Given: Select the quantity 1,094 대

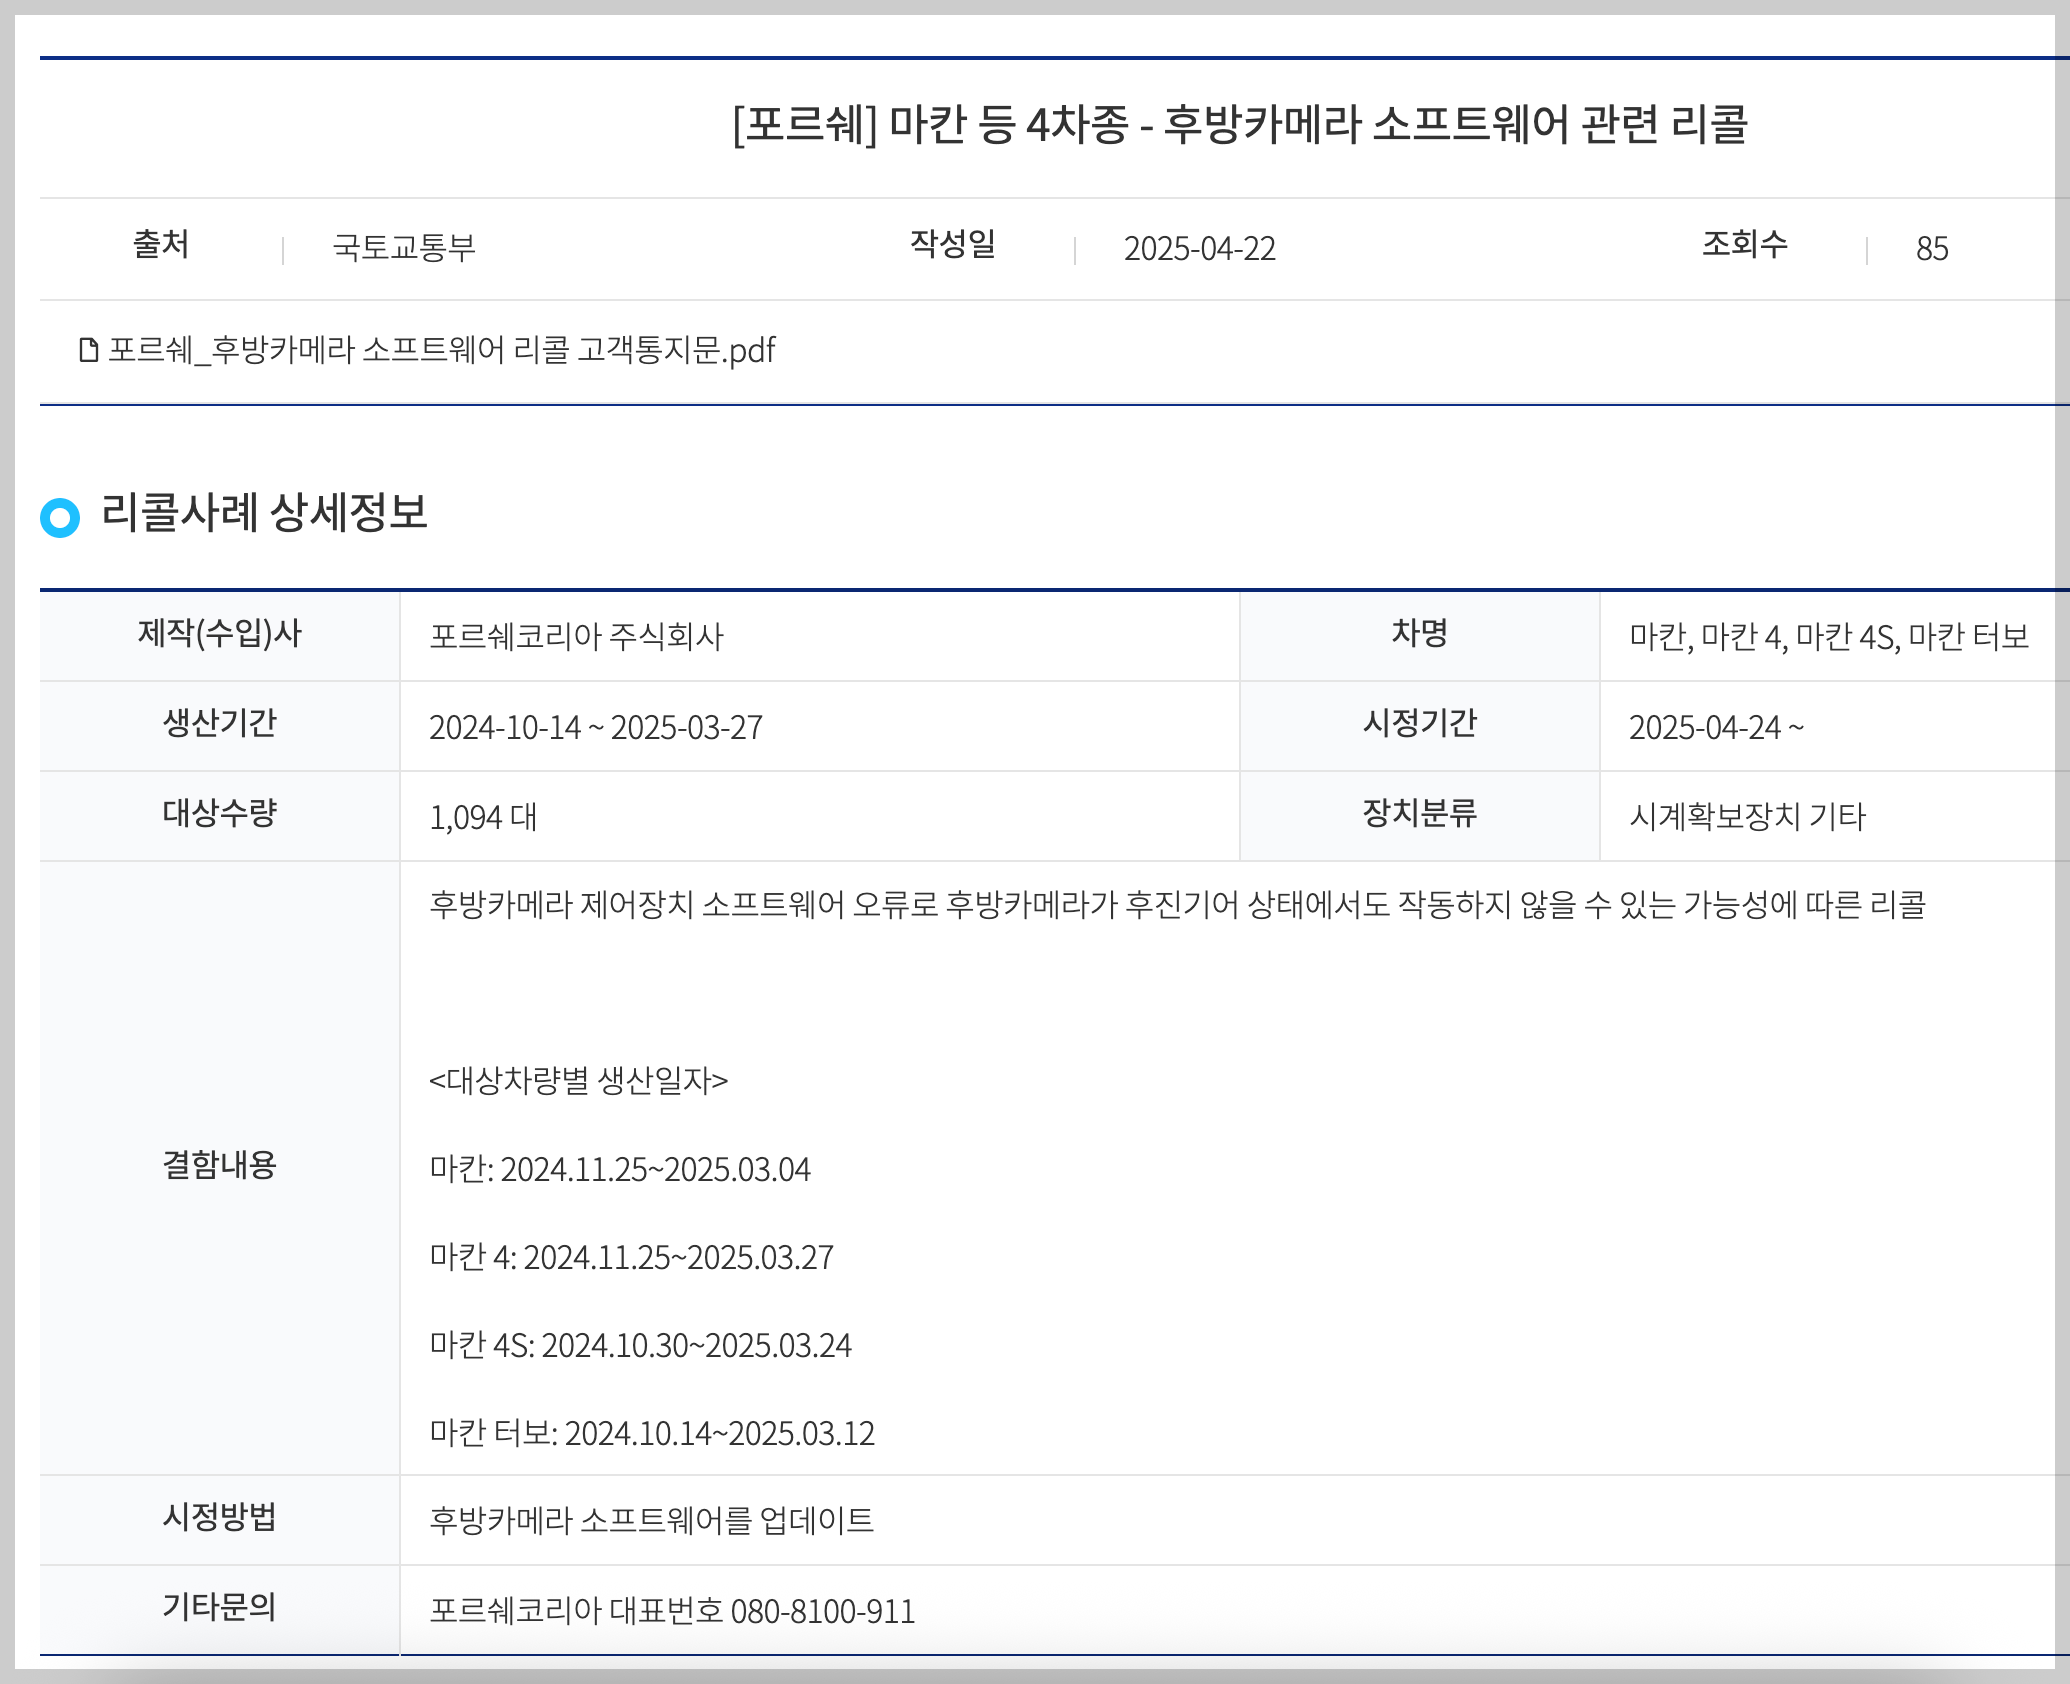Looking at the screenshot, I should [483, 817].
